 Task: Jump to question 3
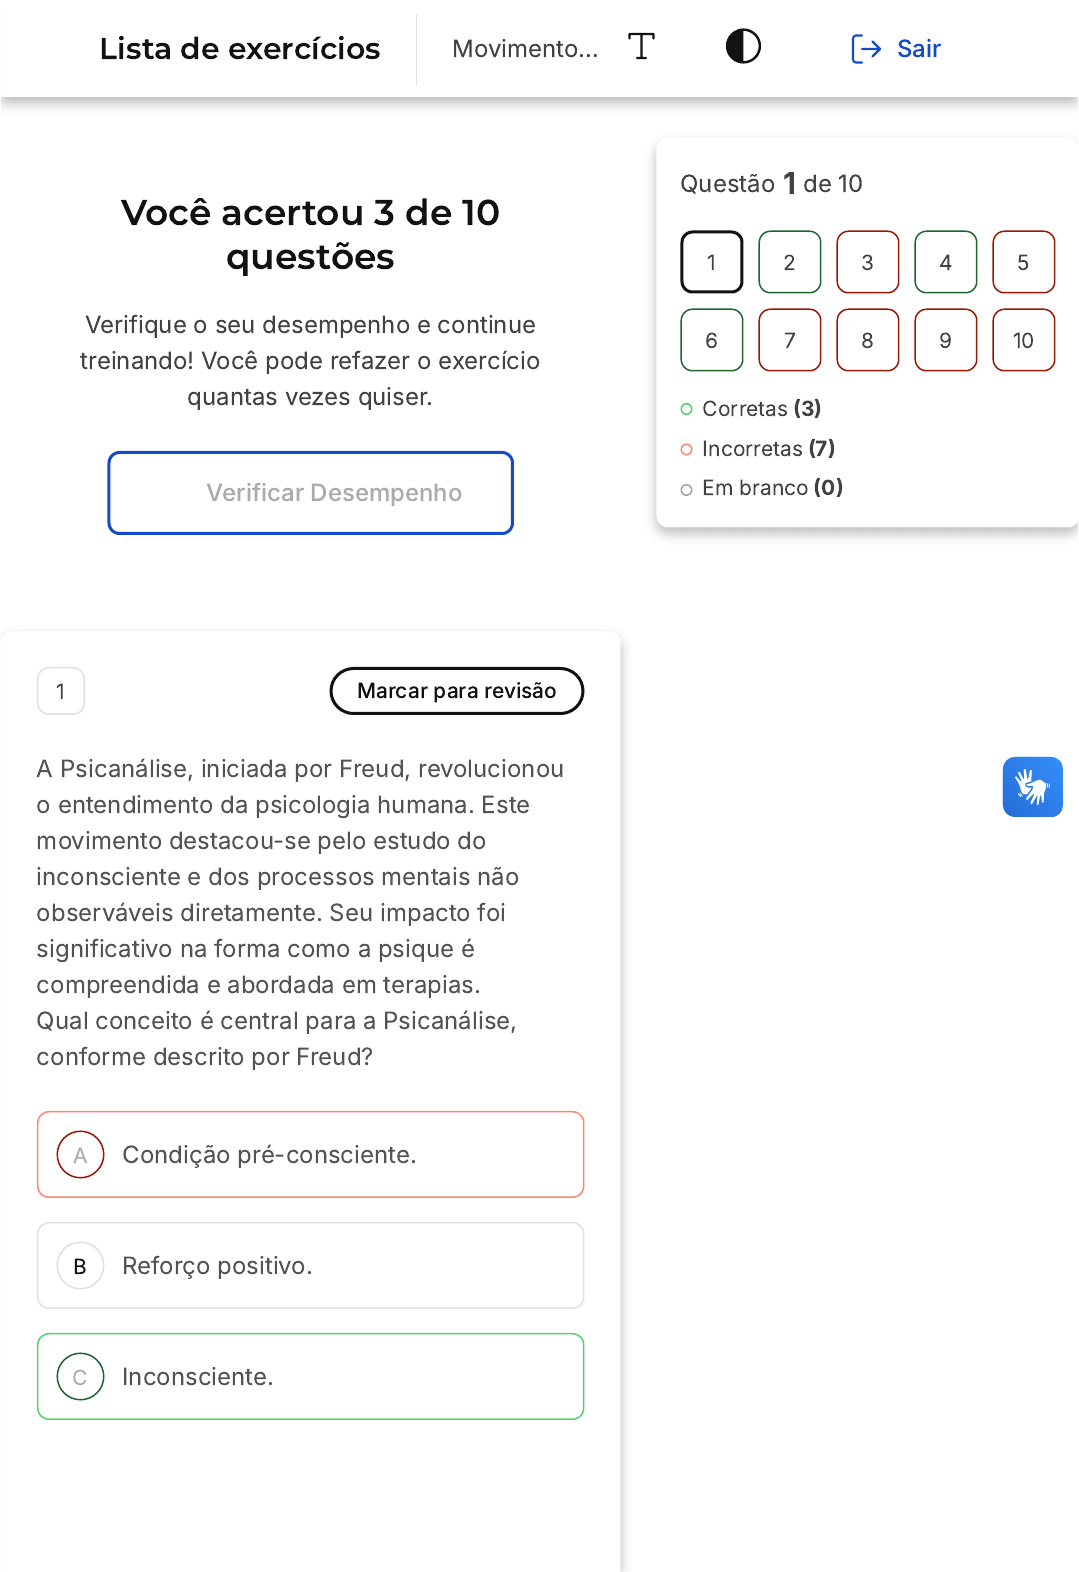pyautogui.click(x=867, y=262)
